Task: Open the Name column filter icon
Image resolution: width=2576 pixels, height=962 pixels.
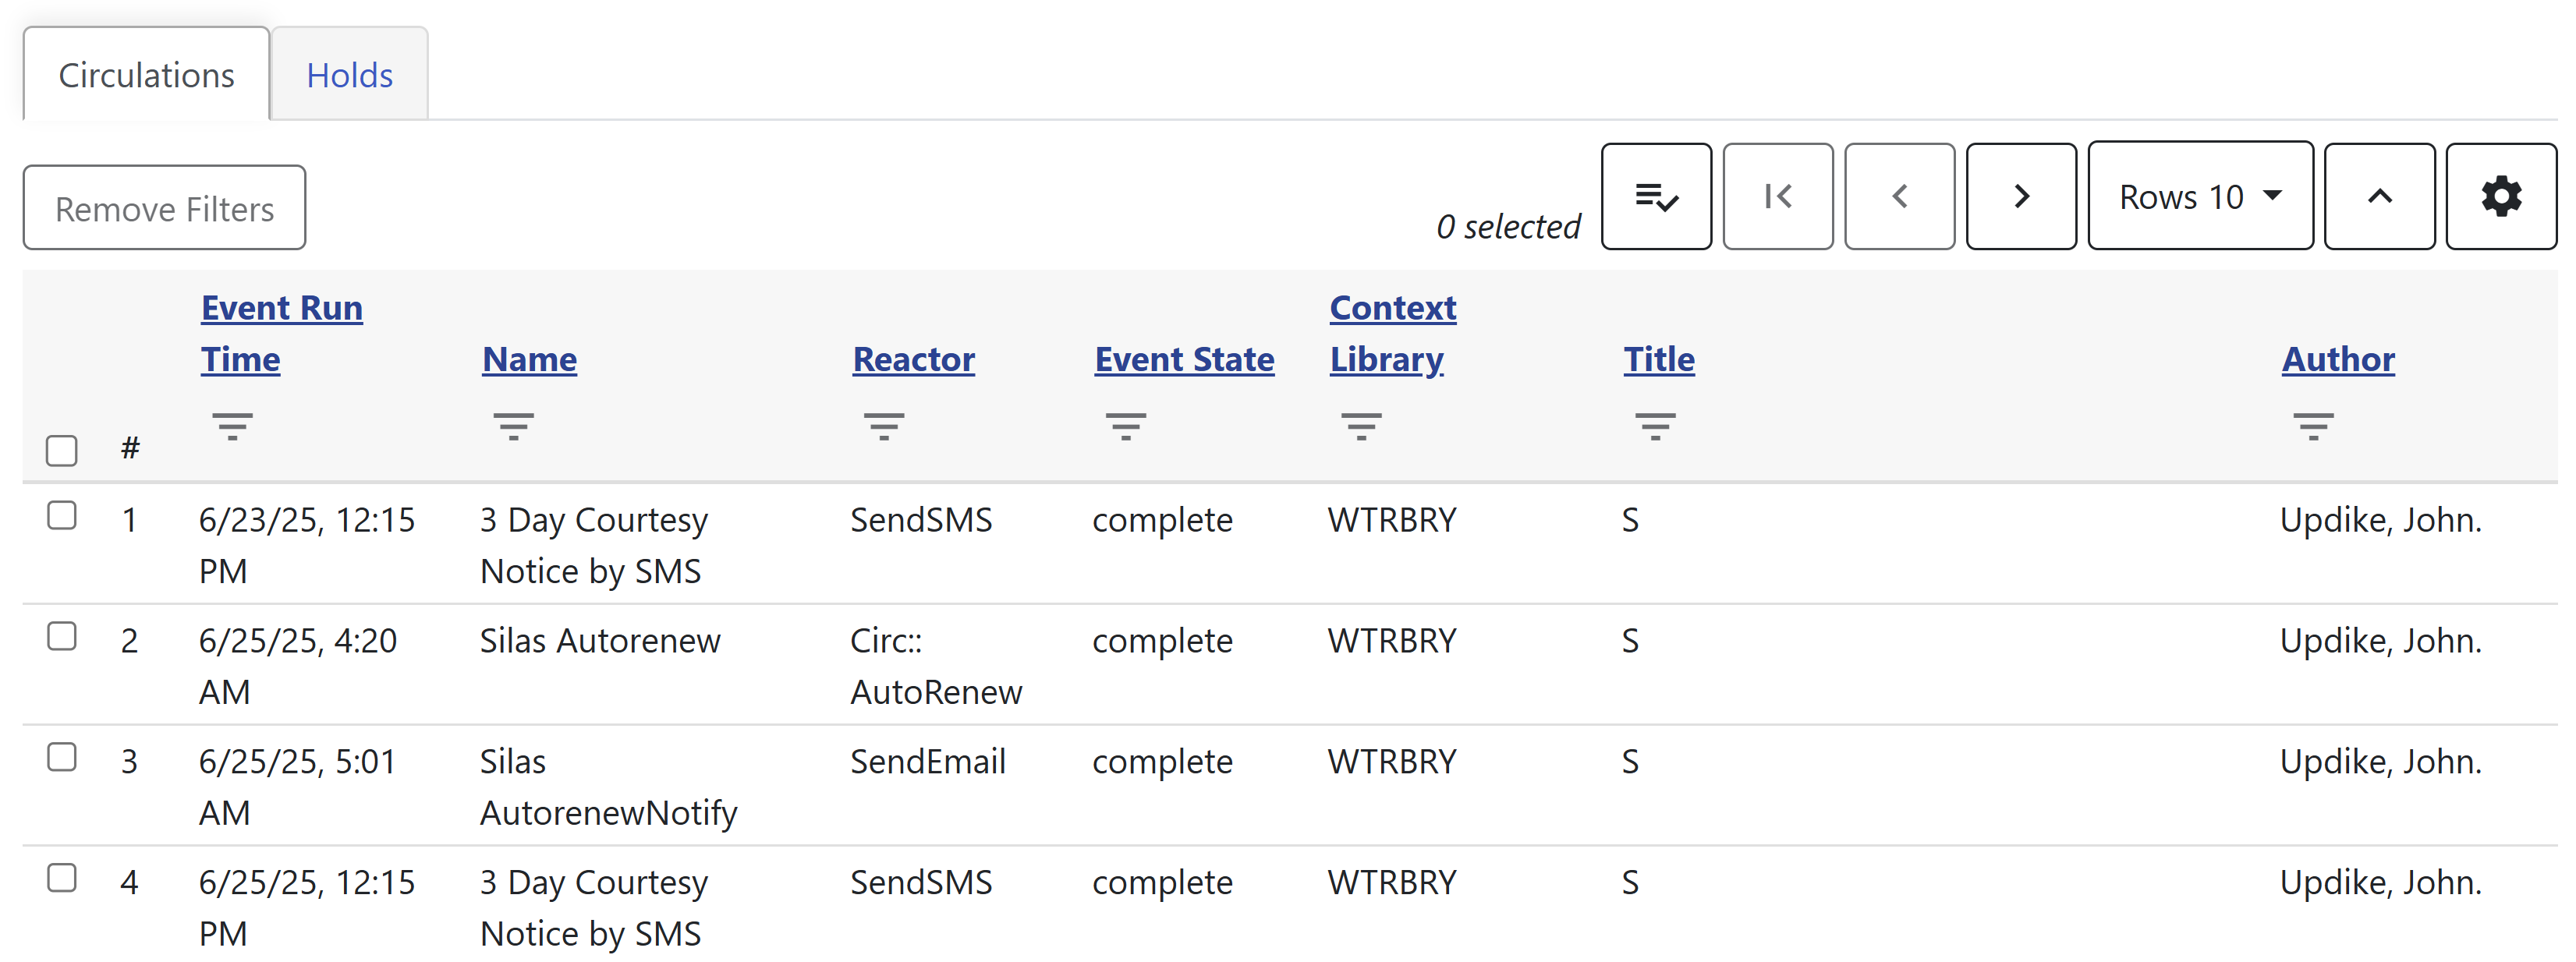Action: click(x=513, y=426)
